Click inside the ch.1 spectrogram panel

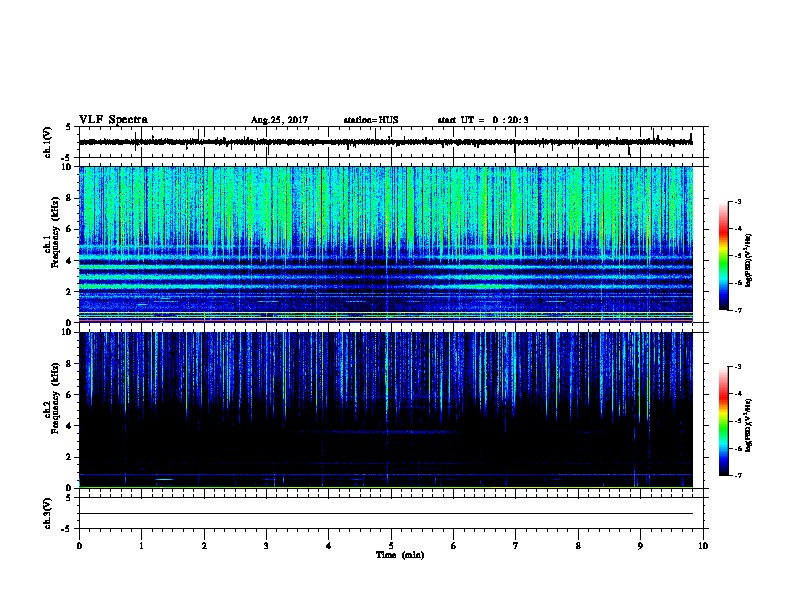[x=386, y=244]
